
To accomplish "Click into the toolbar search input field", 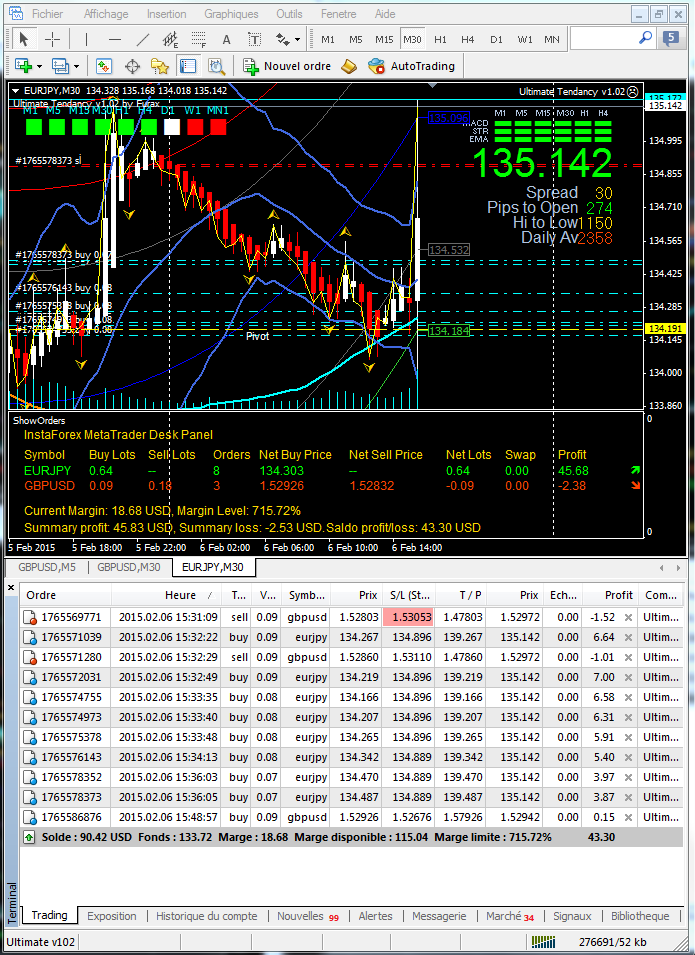I will (x=603, y=38).
